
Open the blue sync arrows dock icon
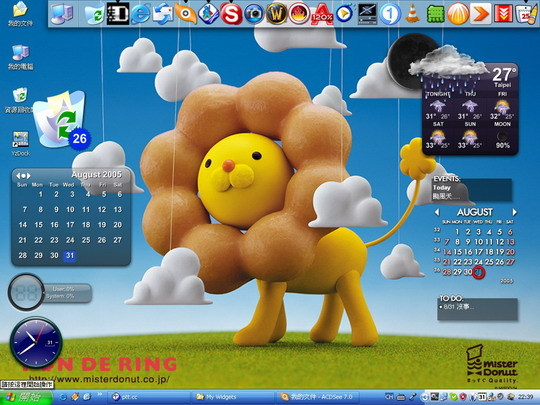pyautogui.click(x=163, y=14)
